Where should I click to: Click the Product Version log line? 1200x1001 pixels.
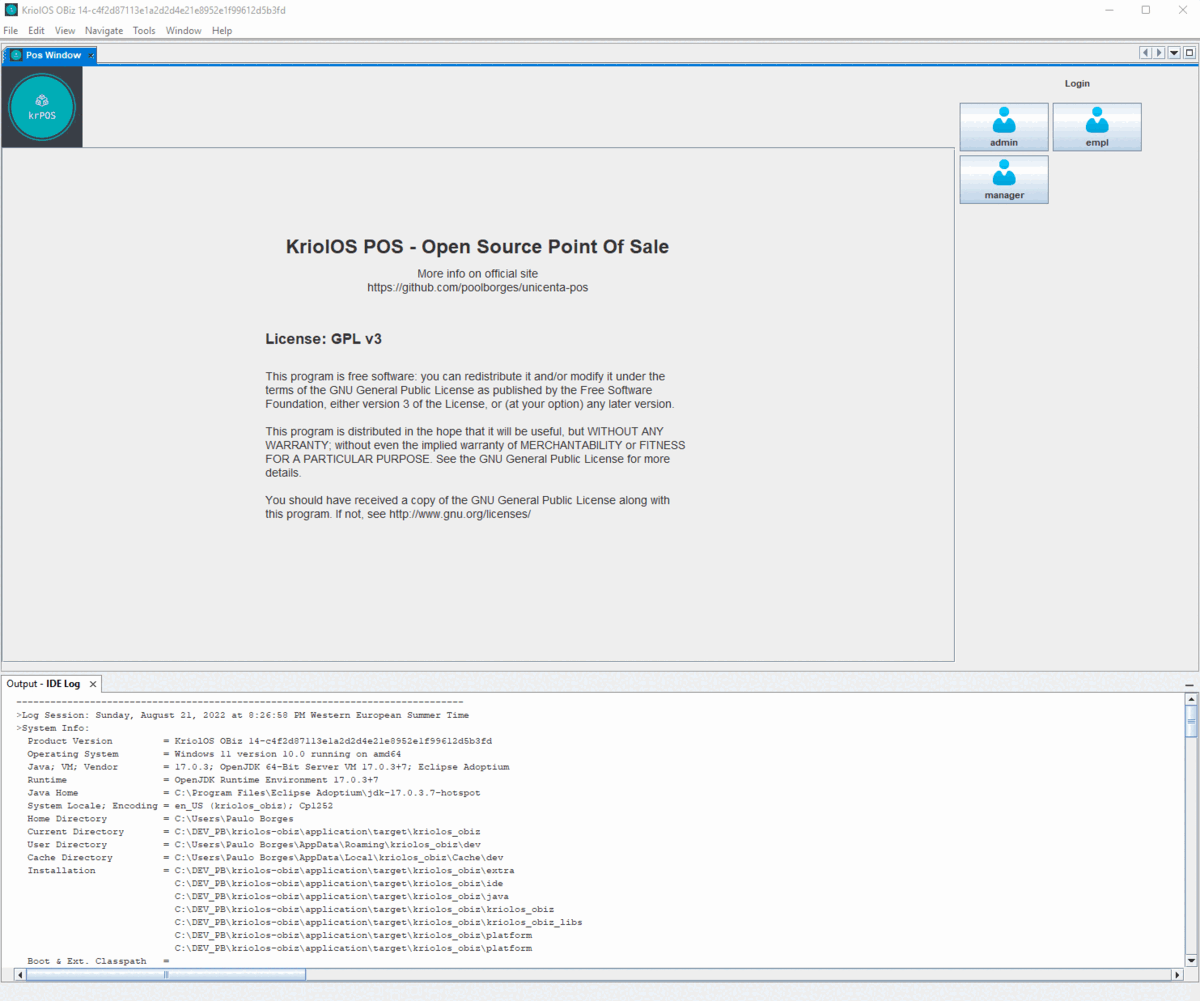pos(260,741)
